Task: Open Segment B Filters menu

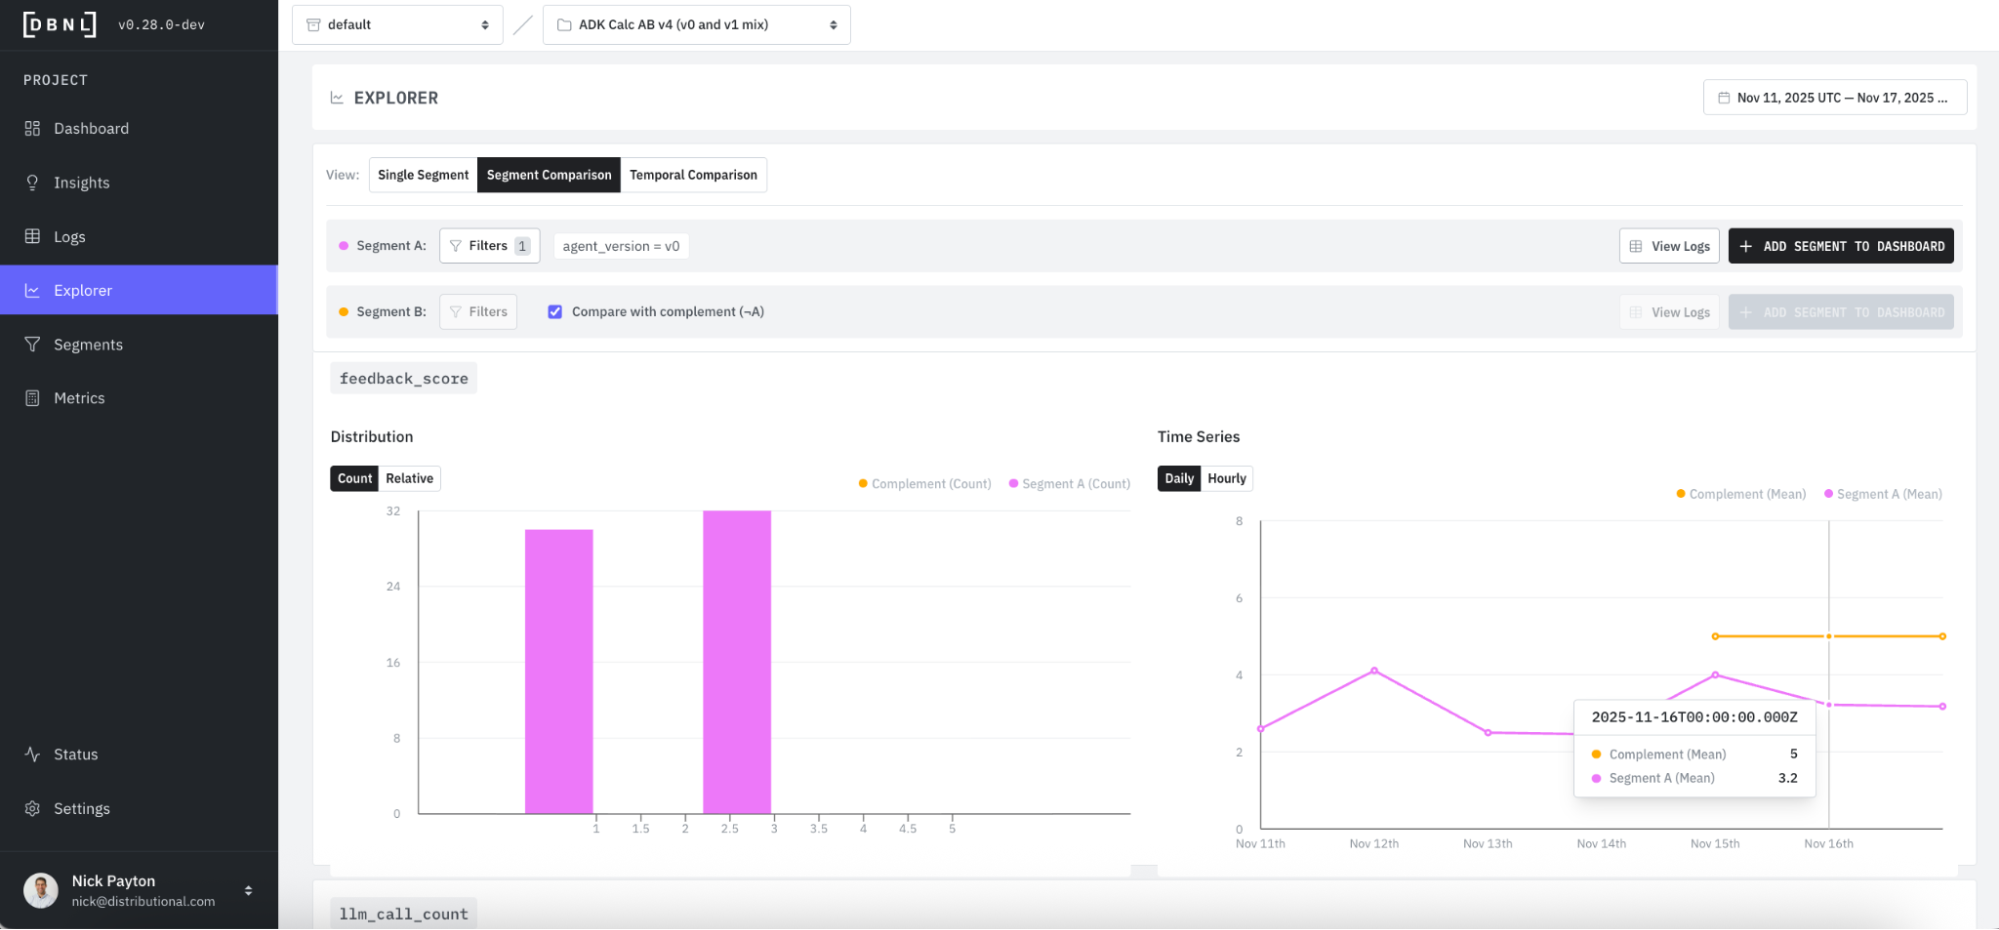Action: point(478,312)
